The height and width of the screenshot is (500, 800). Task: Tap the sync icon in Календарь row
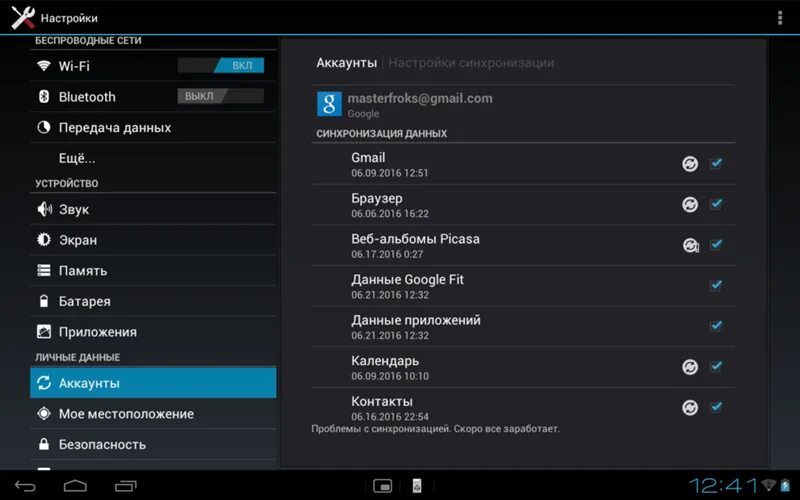click(x=690, y=367)
